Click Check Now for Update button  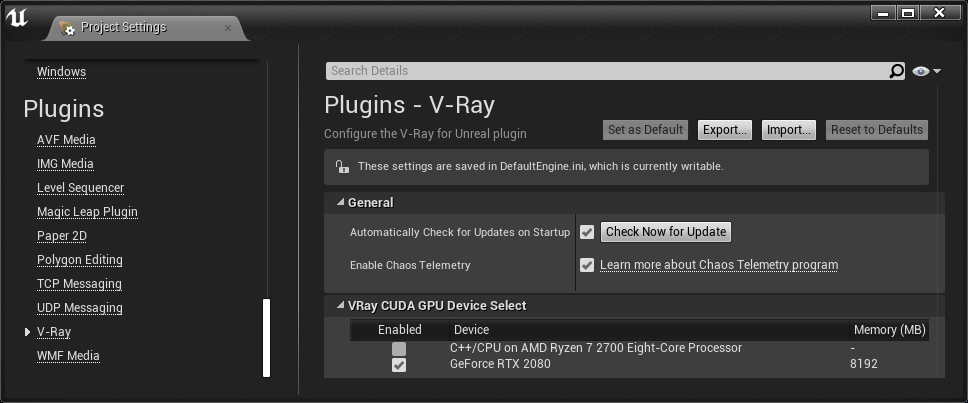(x=666, y=232)
